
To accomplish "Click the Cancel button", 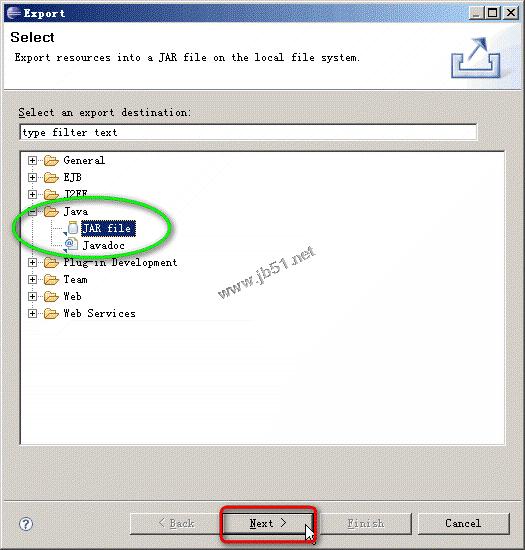I will 463,523.
